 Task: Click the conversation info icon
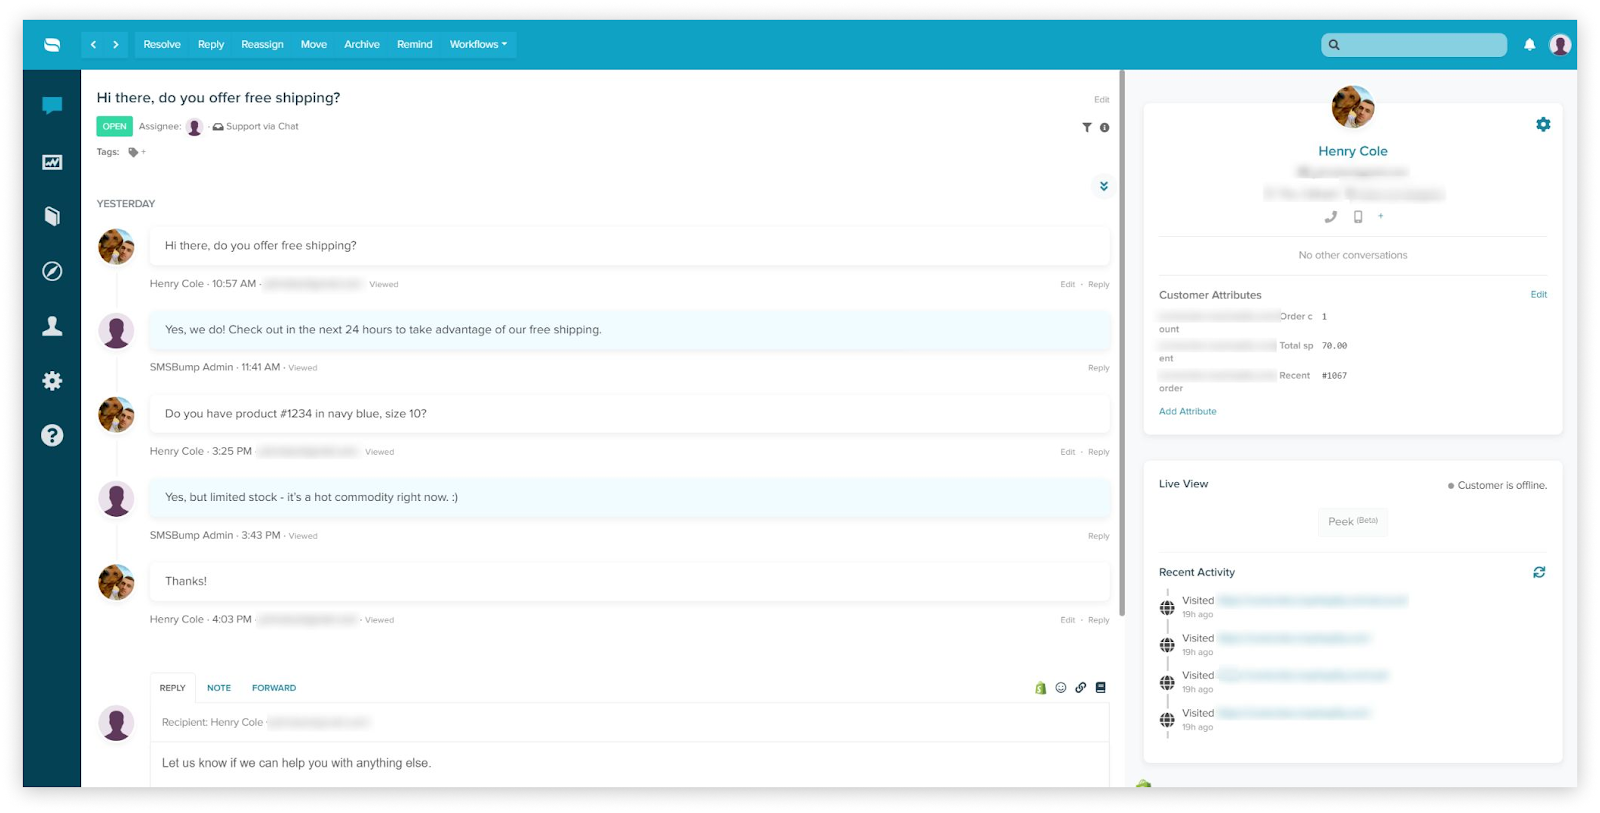[1104, 127]
